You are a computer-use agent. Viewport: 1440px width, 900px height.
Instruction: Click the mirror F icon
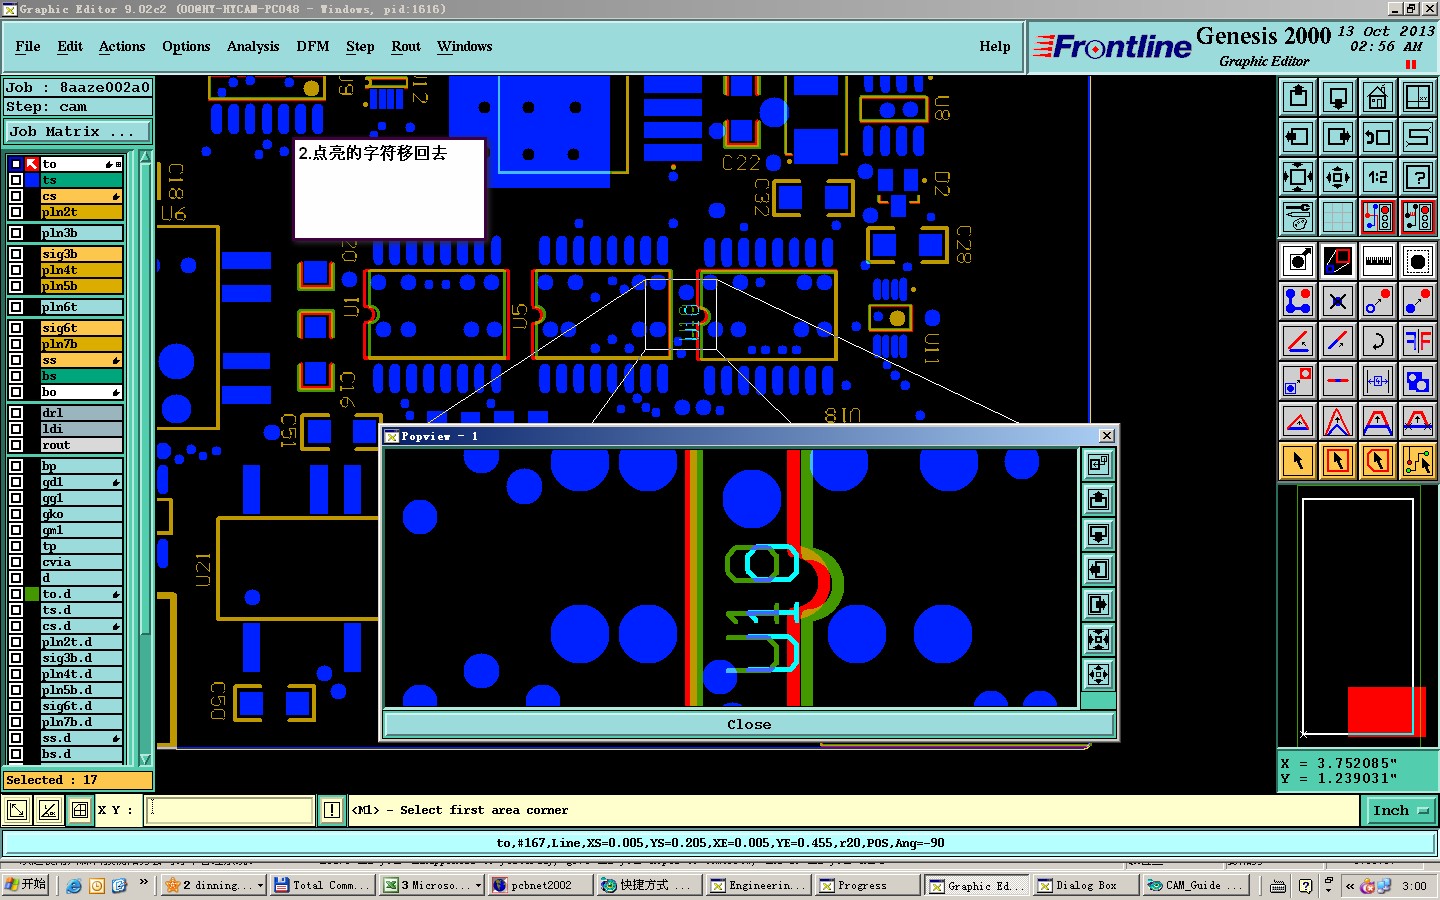[1418, 341]
